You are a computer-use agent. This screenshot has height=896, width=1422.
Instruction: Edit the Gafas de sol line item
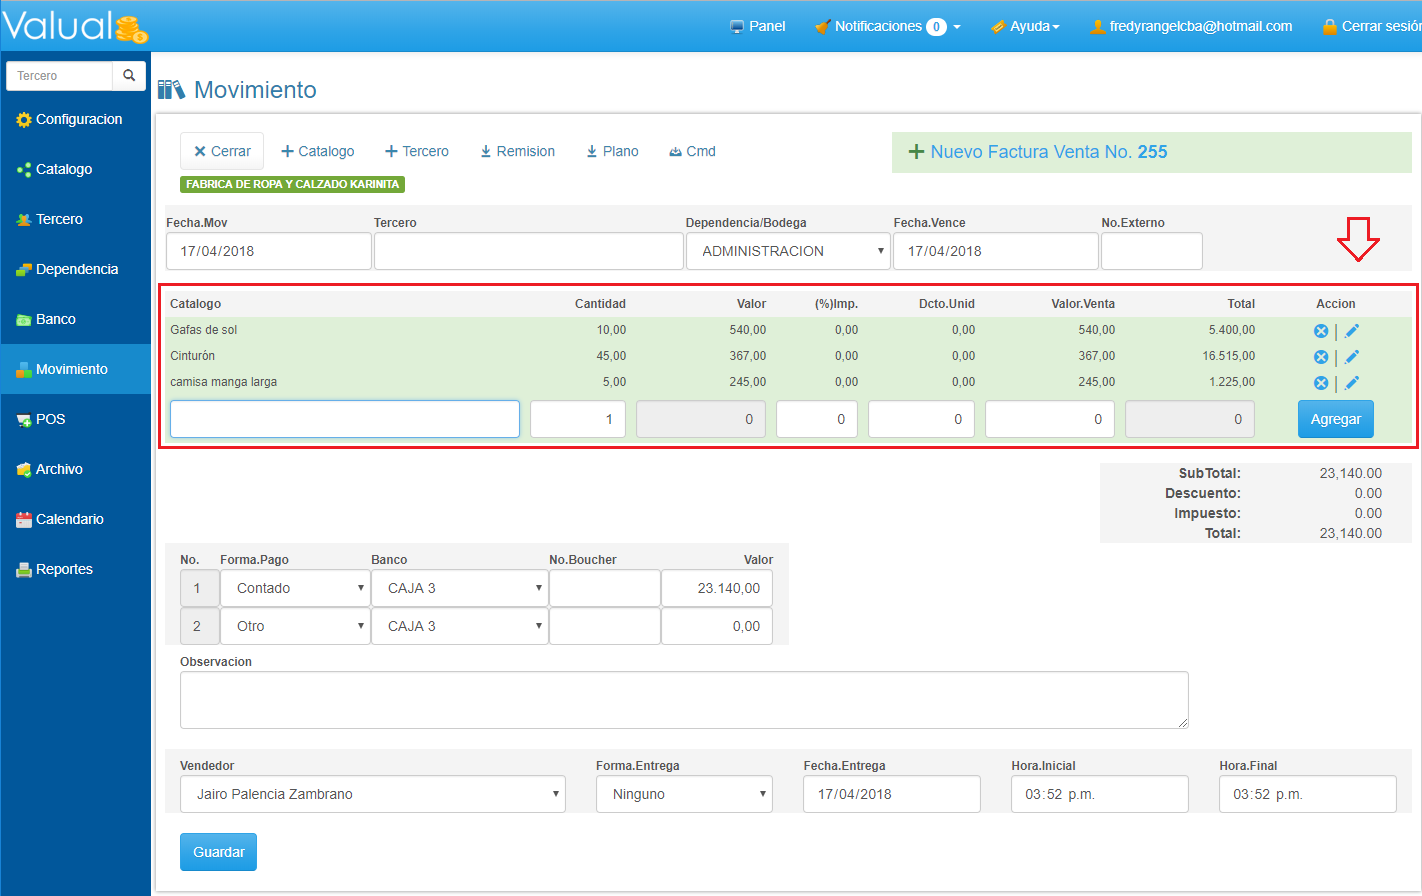click(x=1352, y=331)
